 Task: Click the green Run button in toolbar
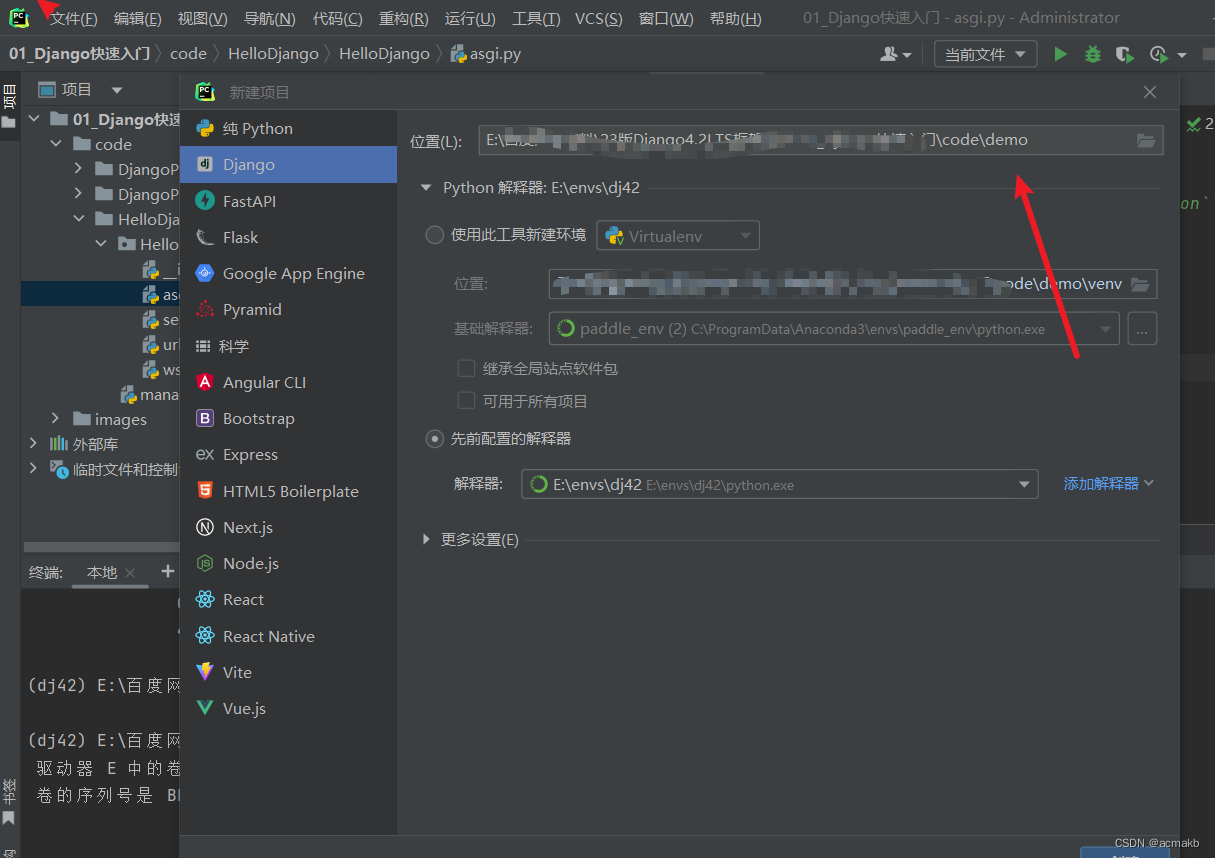click(x=1061, y=54)
